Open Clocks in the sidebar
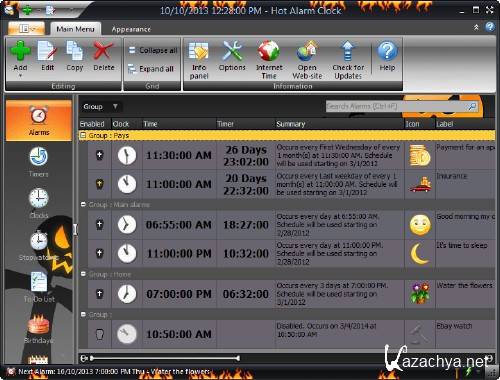 click(39, 203)
